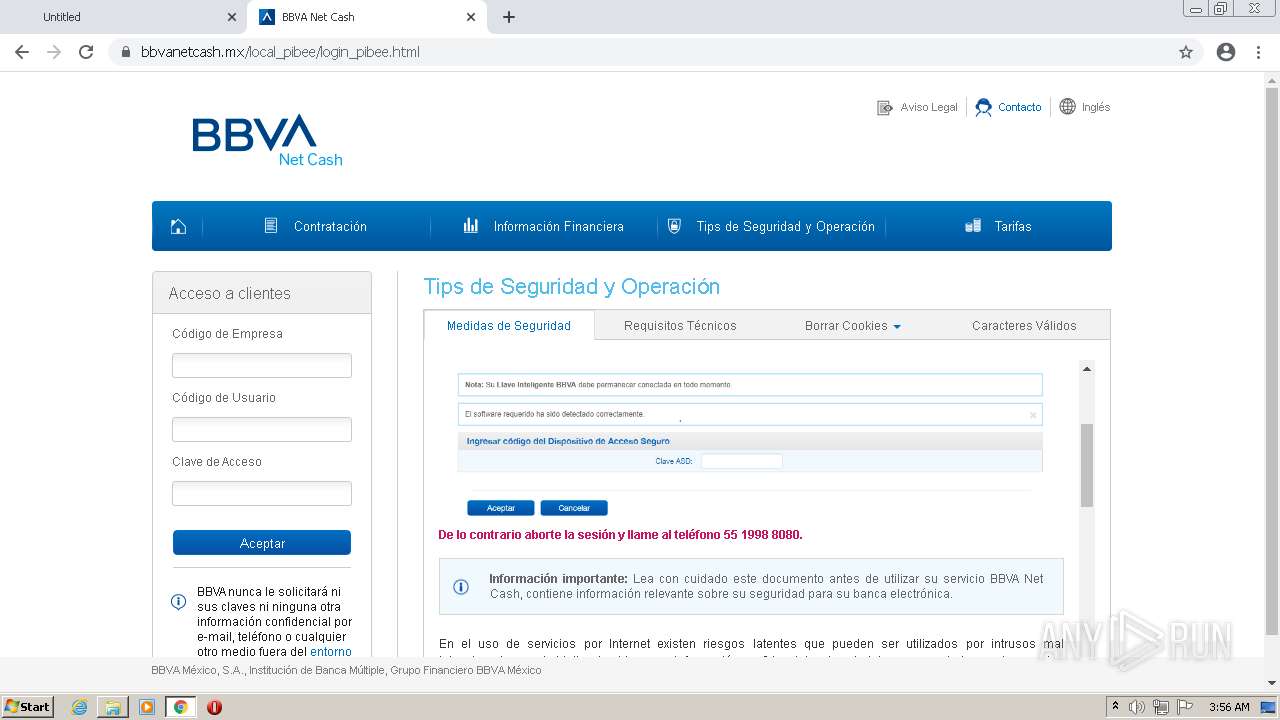Image resolution: width=1280 pixels, height=720 pixels.
Task: Click red antivirus icon in taskbar
Action: coord(214,707)
